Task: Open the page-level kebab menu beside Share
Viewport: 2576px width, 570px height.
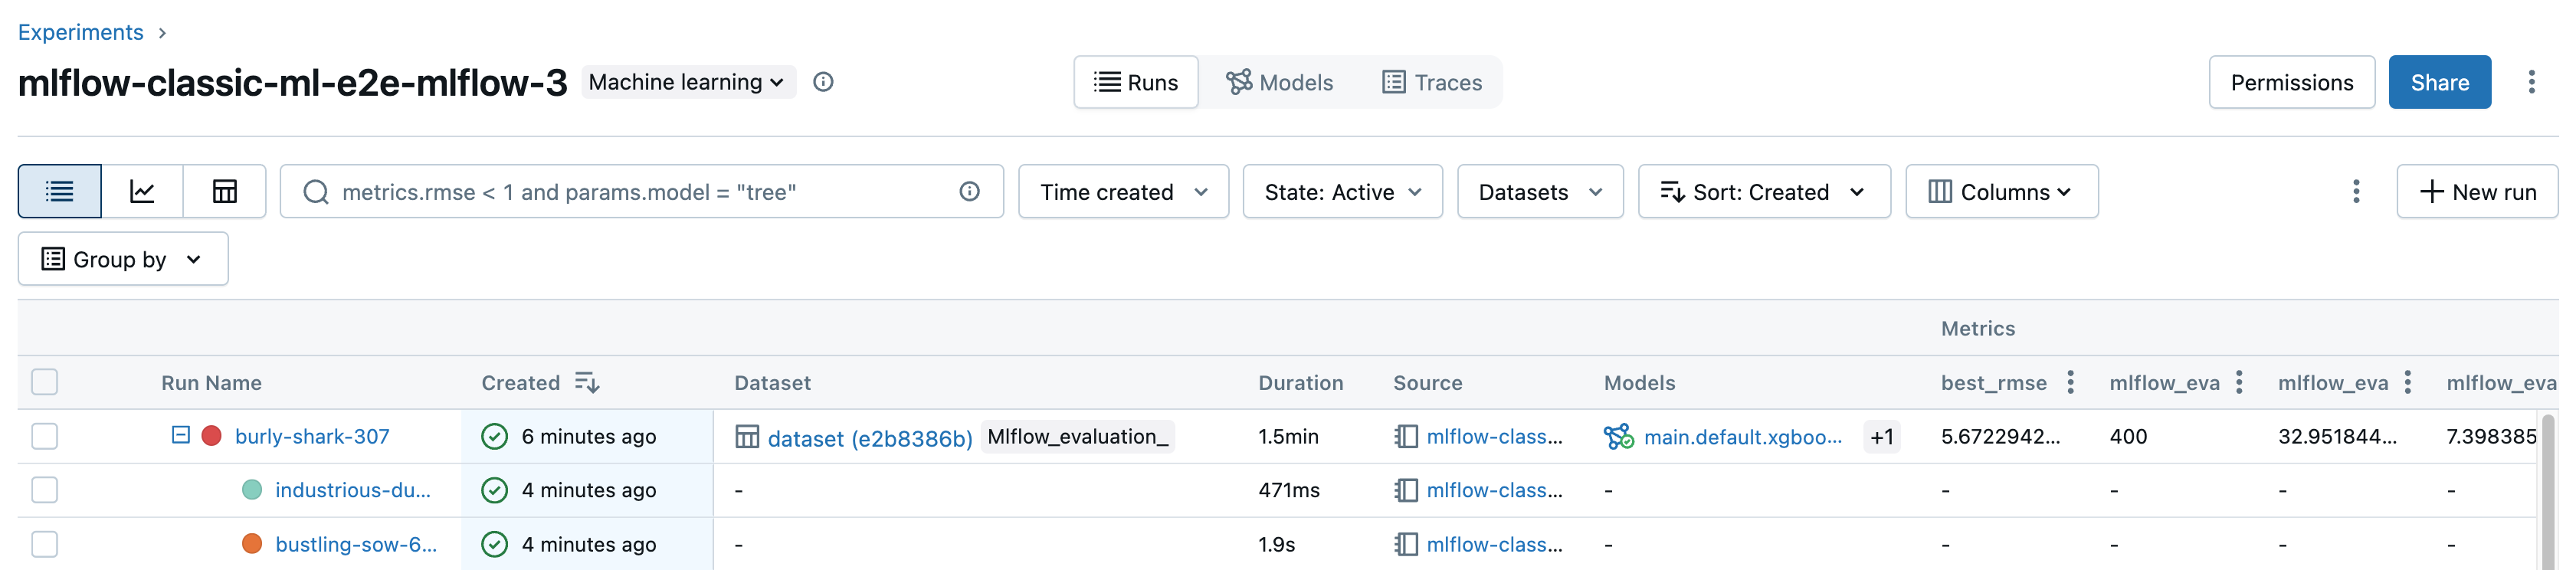Action: pos(2531,82)
